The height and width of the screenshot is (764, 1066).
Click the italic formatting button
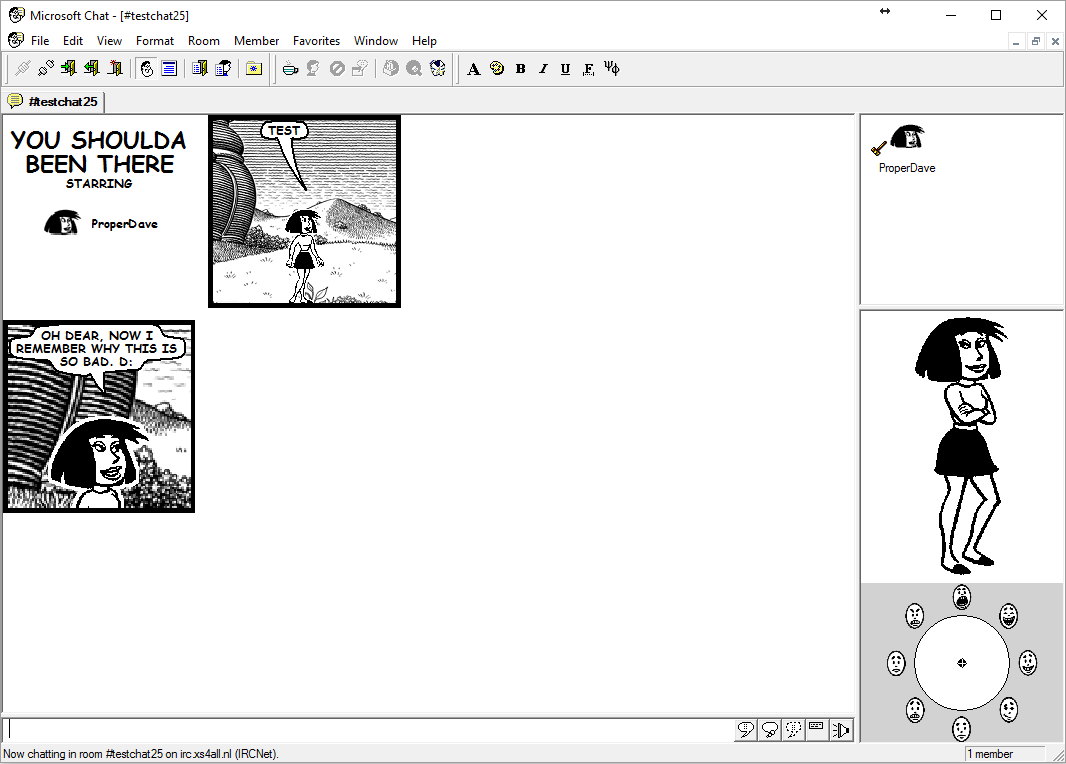point(543,69)
